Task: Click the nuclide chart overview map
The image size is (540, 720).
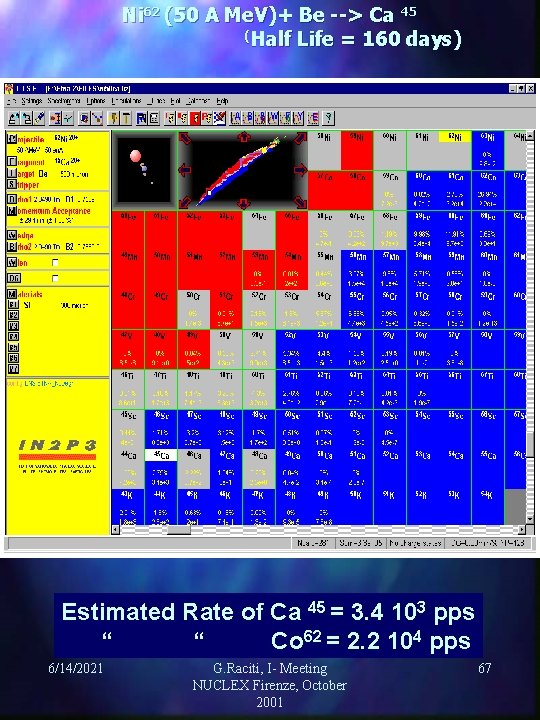Action: click(x=242, y=172)
